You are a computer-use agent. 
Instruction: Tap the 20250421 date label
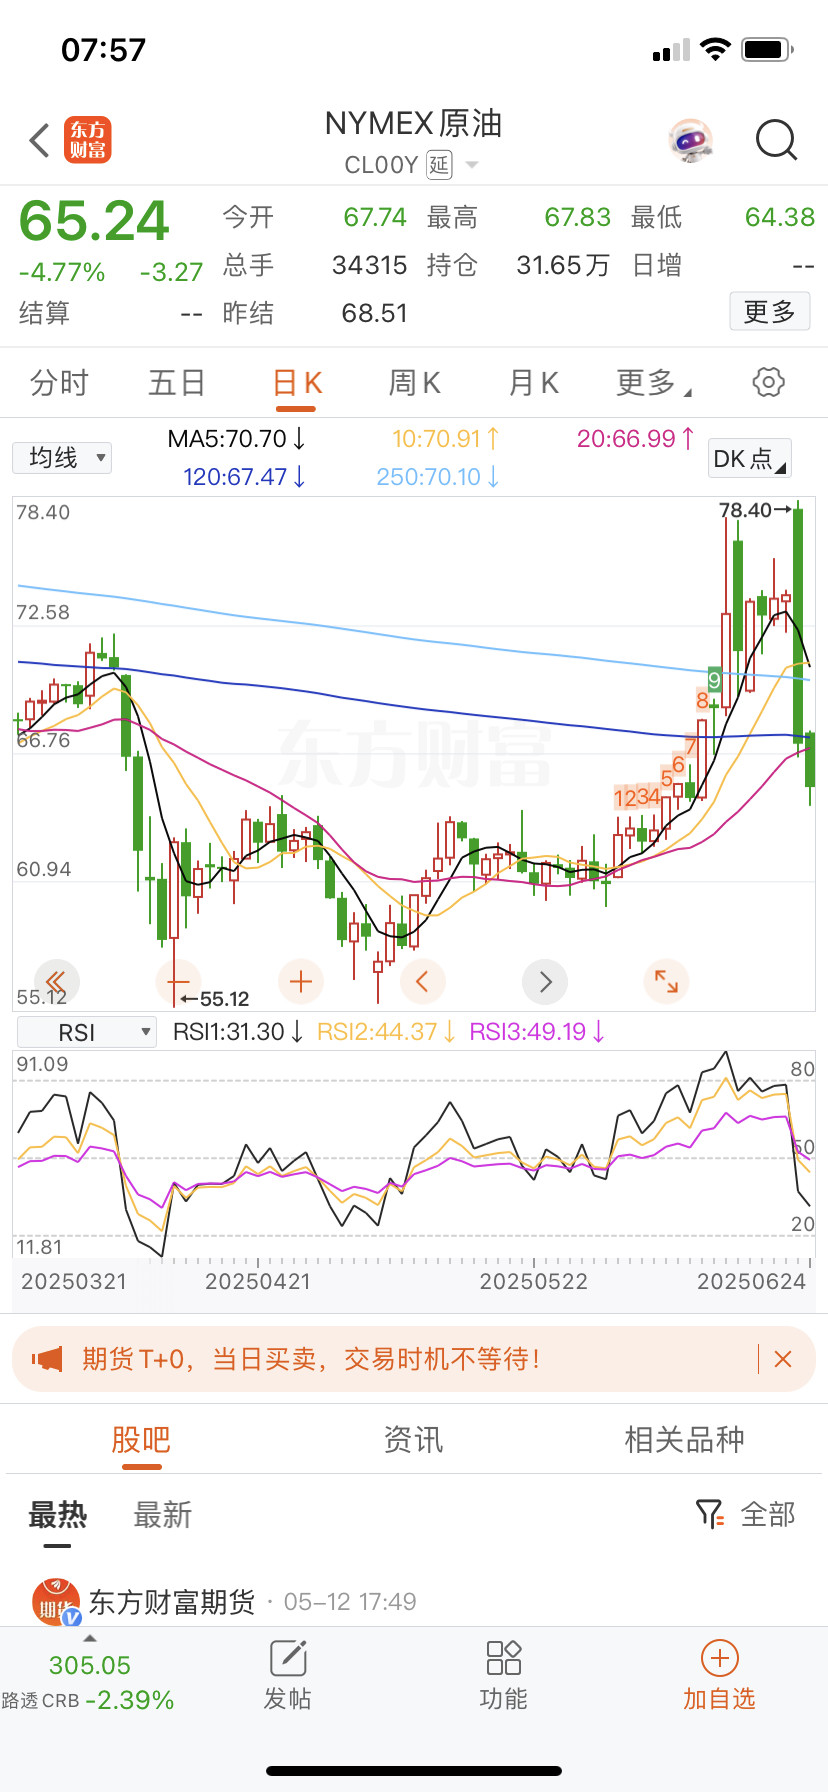[x=258, y=1282]
